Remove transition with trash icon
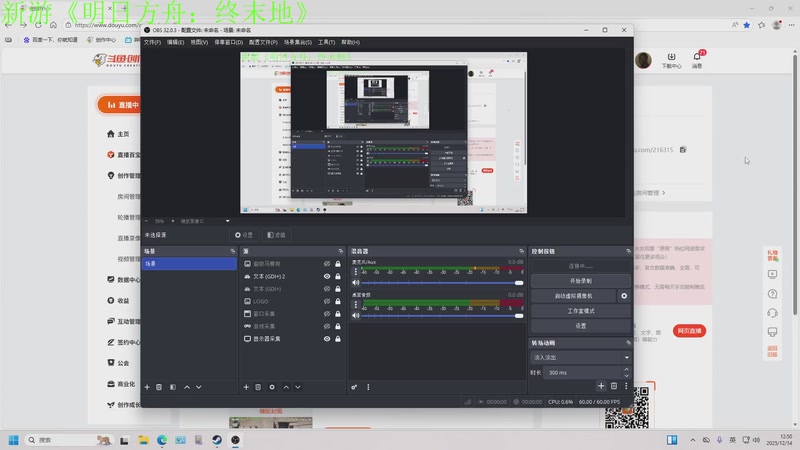800x450 pixels. pos(614,386)
